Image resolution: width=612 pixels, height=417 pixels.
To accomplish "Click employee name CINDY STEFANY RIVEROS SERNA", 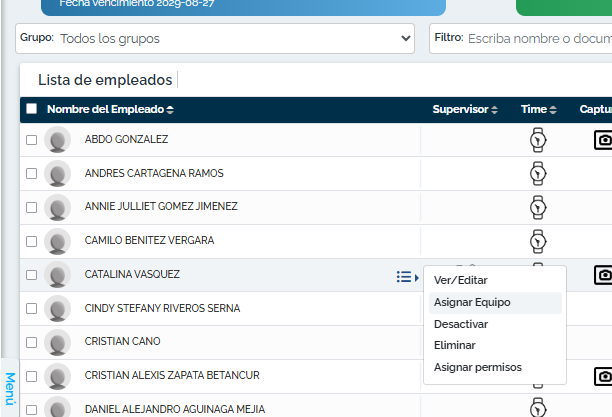I will point(162,308).
